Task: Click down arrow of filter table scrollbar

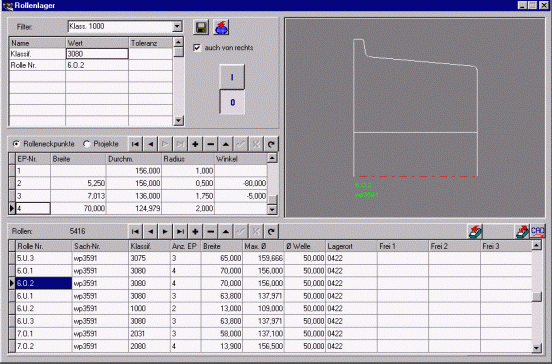Action: pos(178,120)
